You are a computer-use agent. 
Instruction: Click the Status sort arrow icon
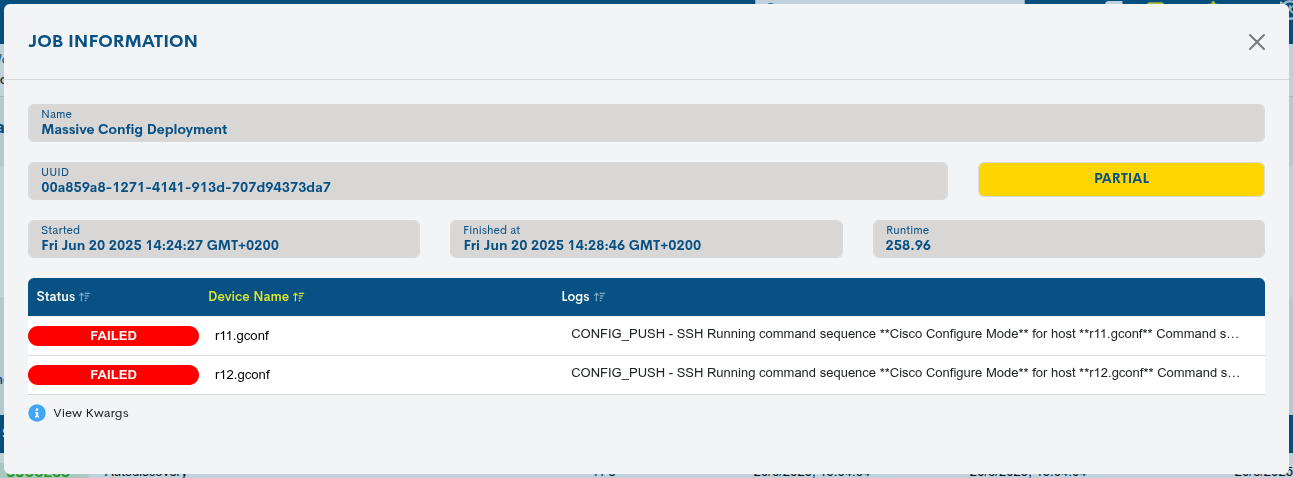tap(85, 297)
